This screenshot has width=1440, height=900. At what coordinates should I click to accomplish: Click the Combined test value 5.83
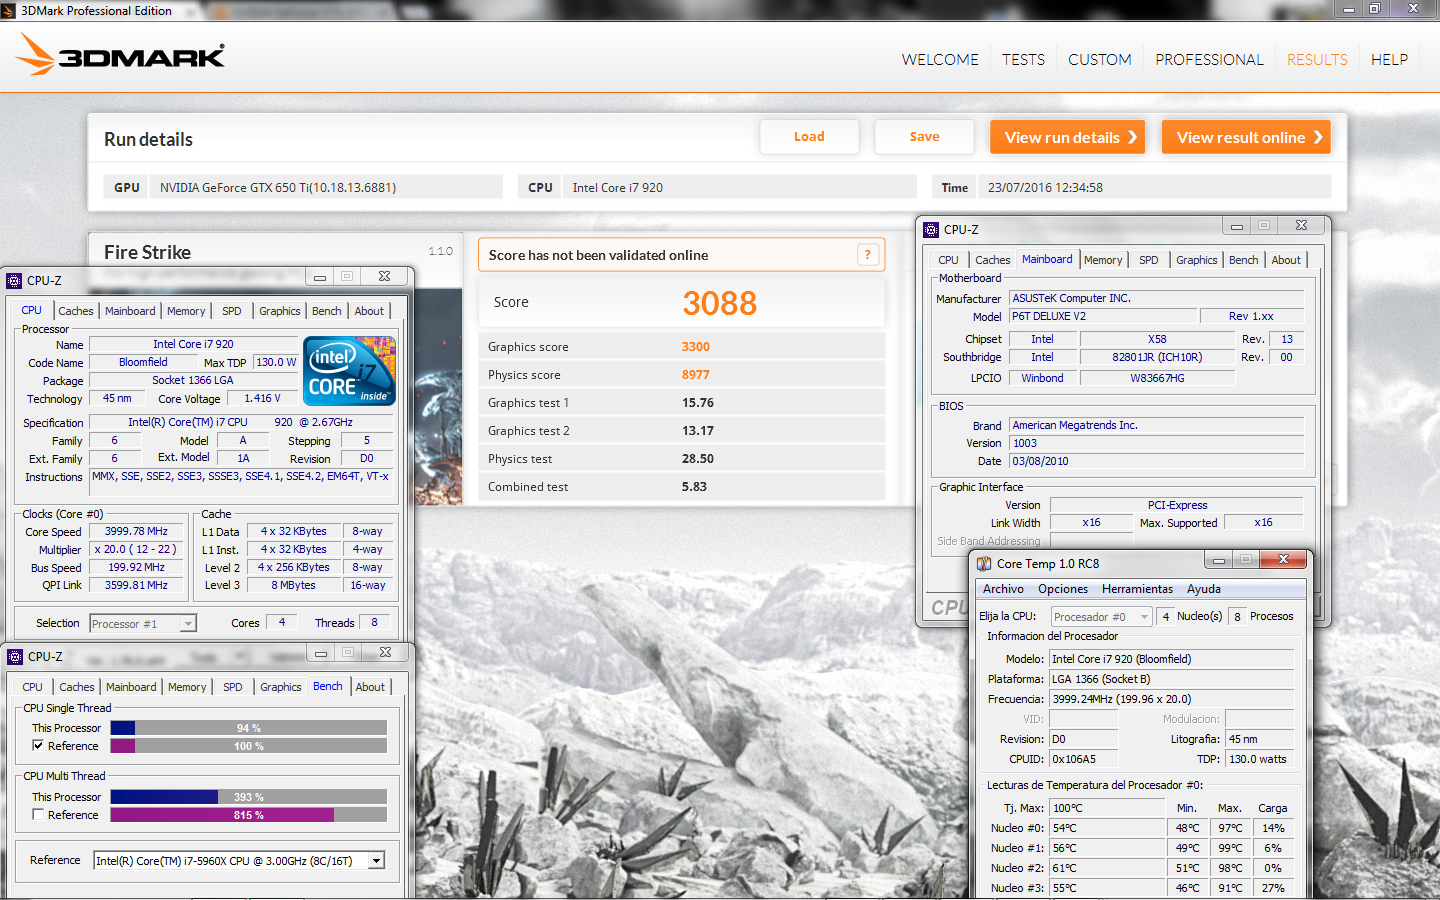[694, 487]
